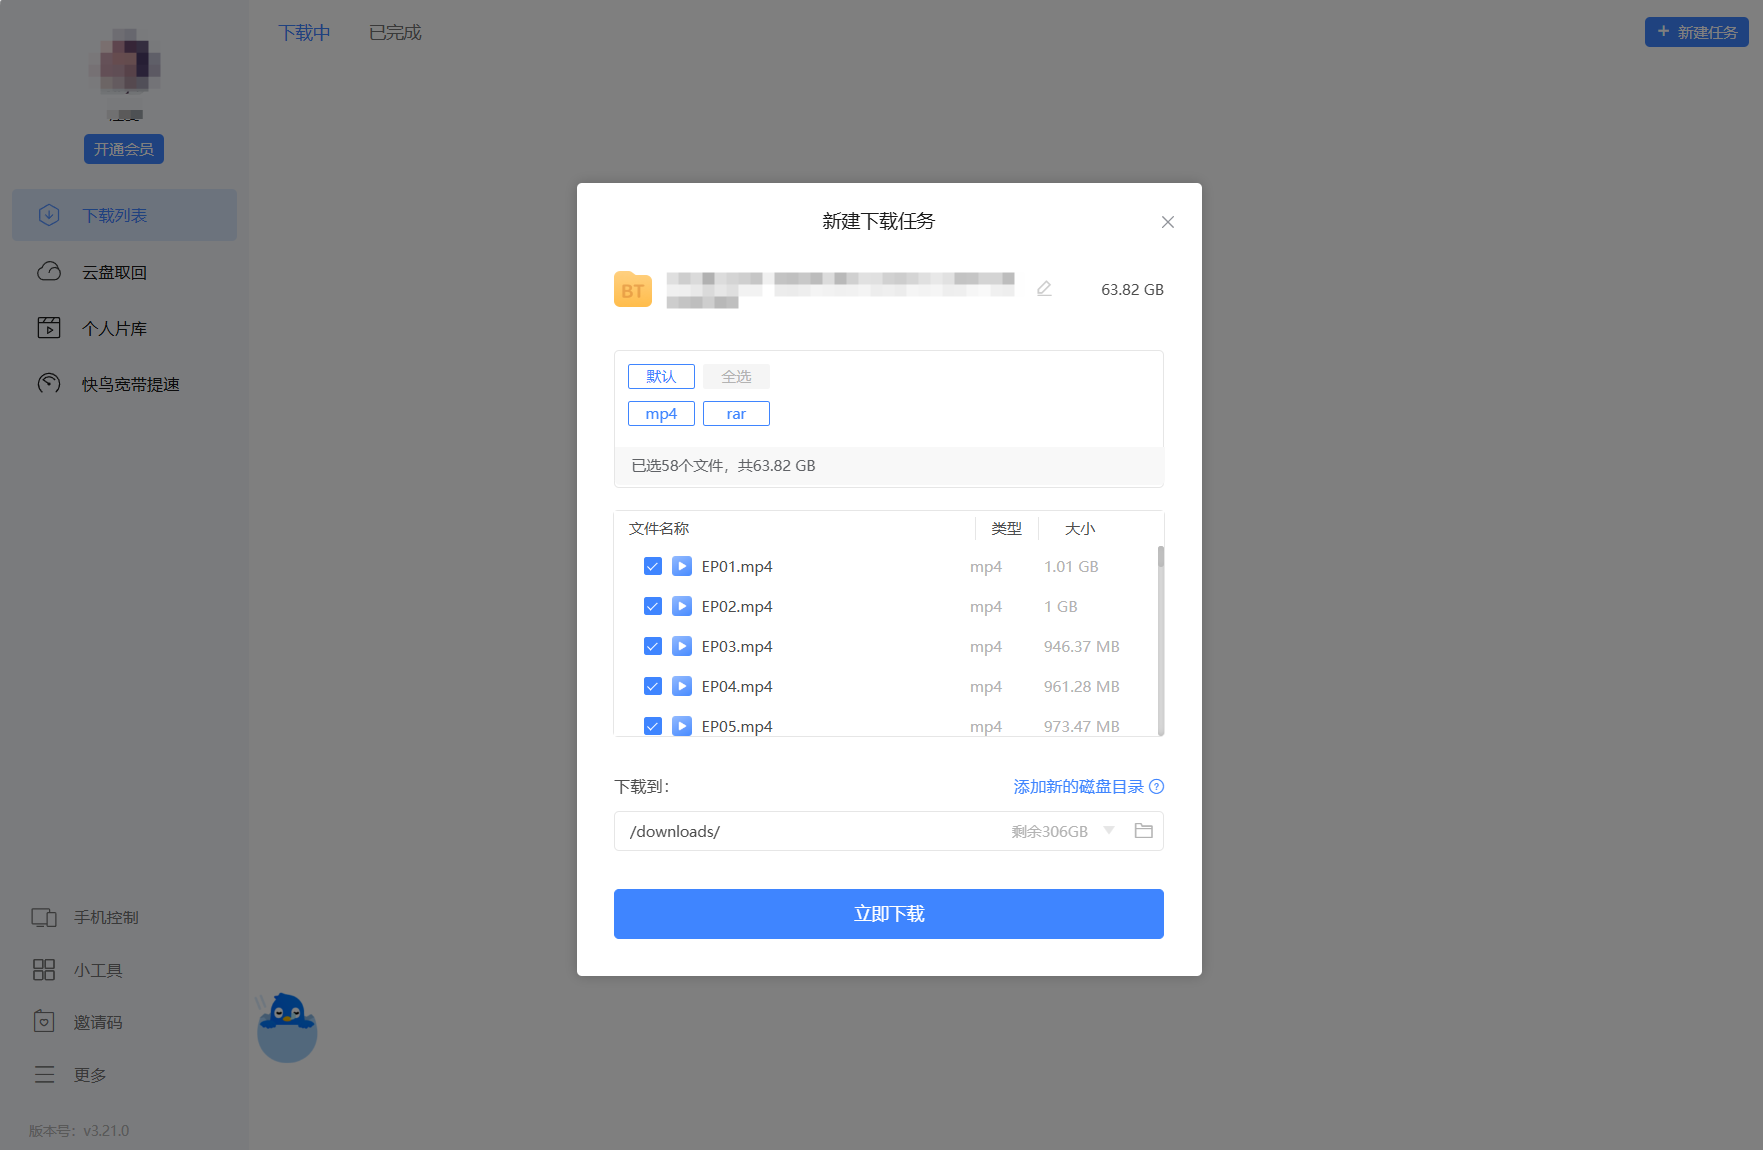This screenshot has width=1763, height=1150.
Task: Click the 立即下载 button
Action: [x=888, y=914]
